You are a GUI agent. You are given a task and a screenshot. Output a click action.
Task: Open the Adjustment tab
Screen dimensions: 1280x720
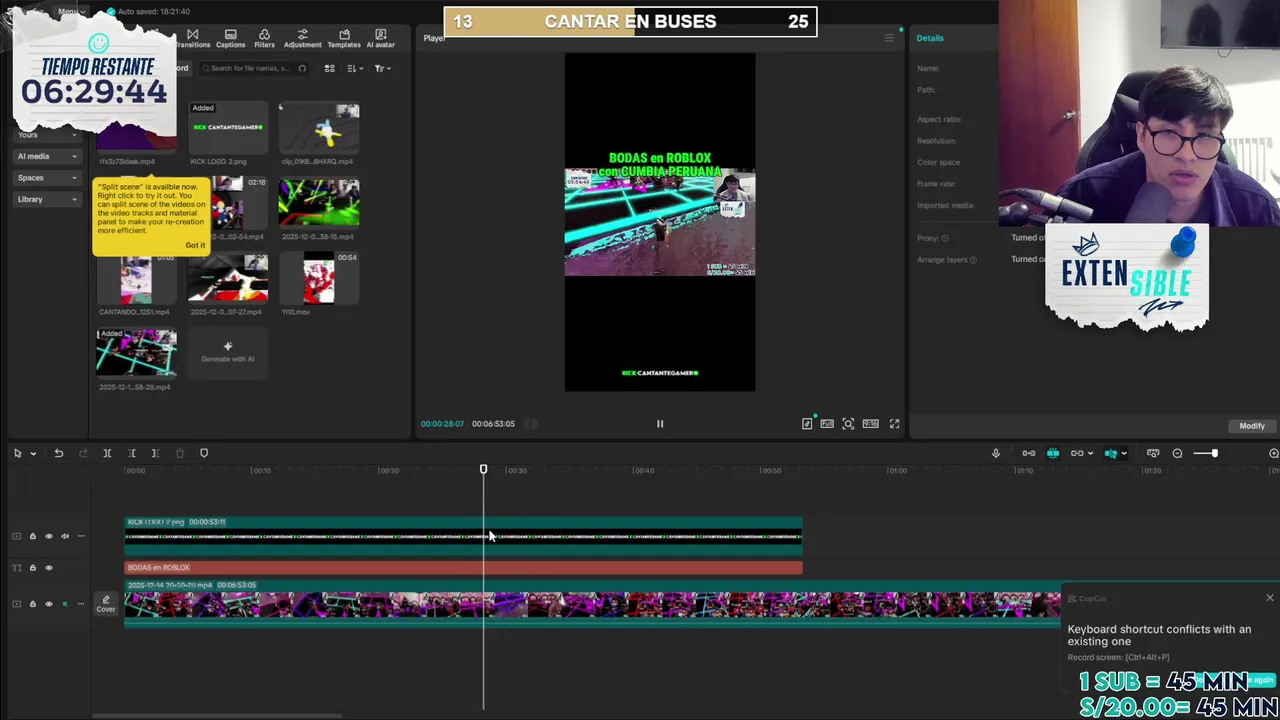[x=302, y=38]
